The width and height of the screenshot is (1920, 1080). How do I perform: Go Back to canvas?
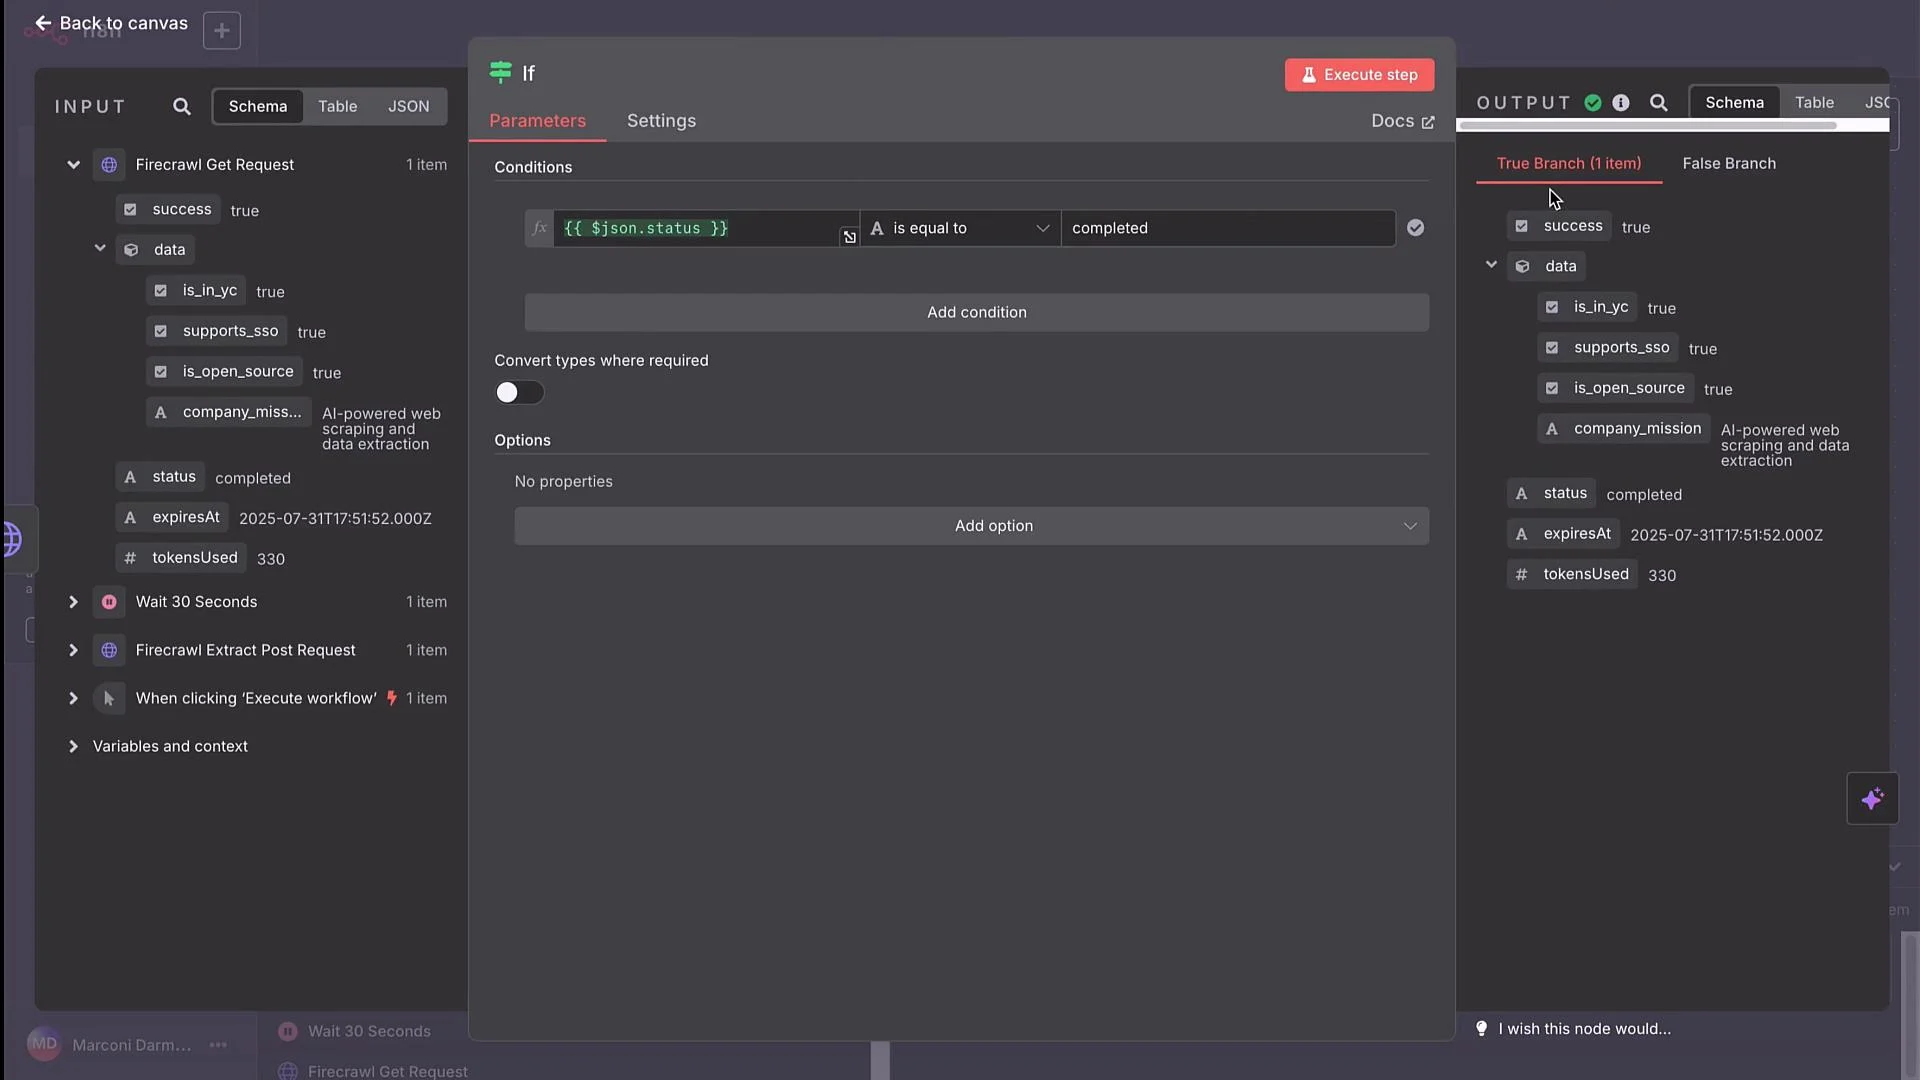tap(111, 23)
